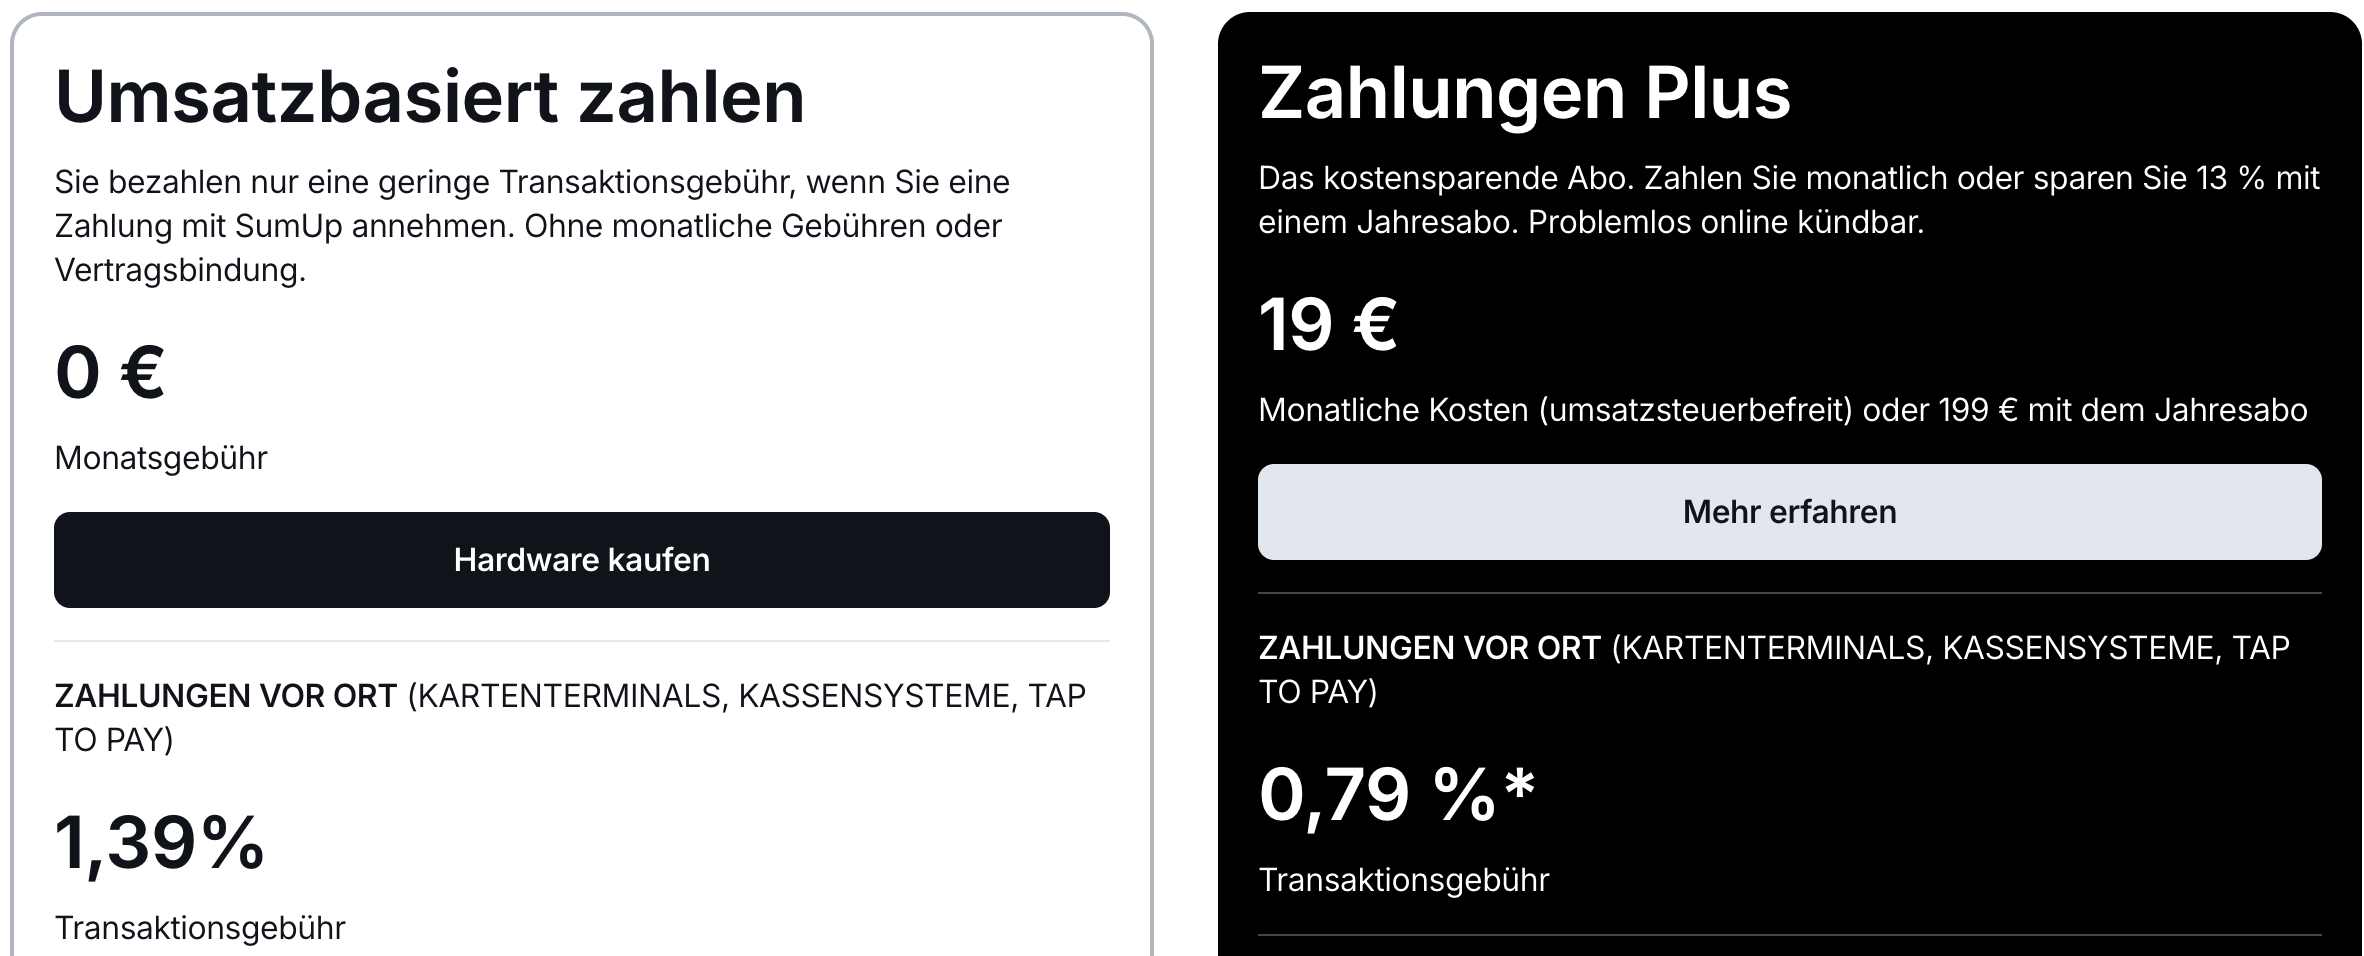Select the Zahlungen Plus heading
Image resolution: width=2364 pixels, height=956 pixels.
[x=1524, y=95]
